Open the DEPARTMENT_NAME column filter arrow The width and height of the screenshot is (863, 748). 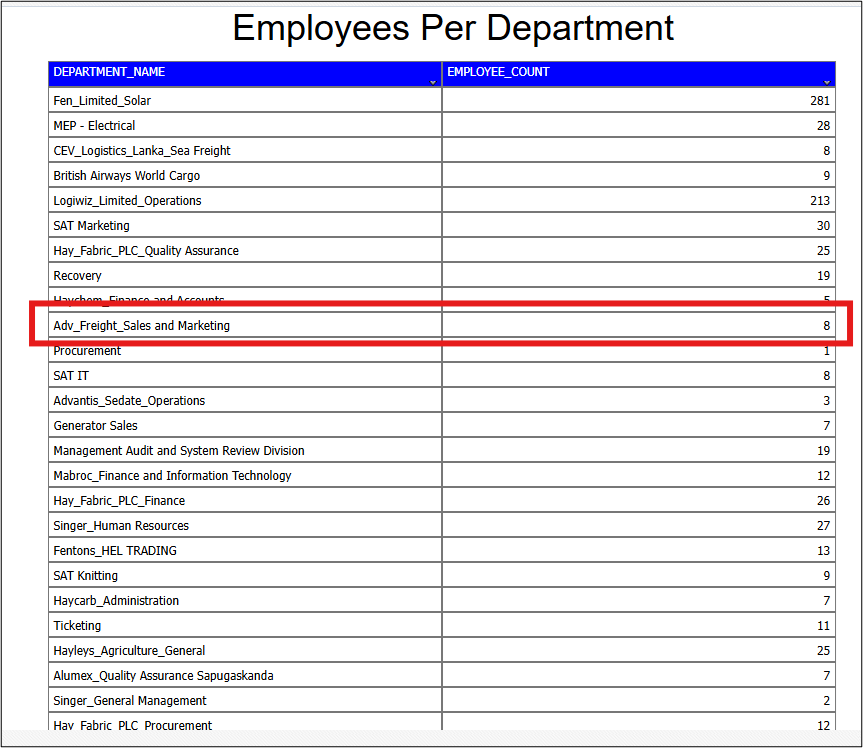tap(433, 81)
